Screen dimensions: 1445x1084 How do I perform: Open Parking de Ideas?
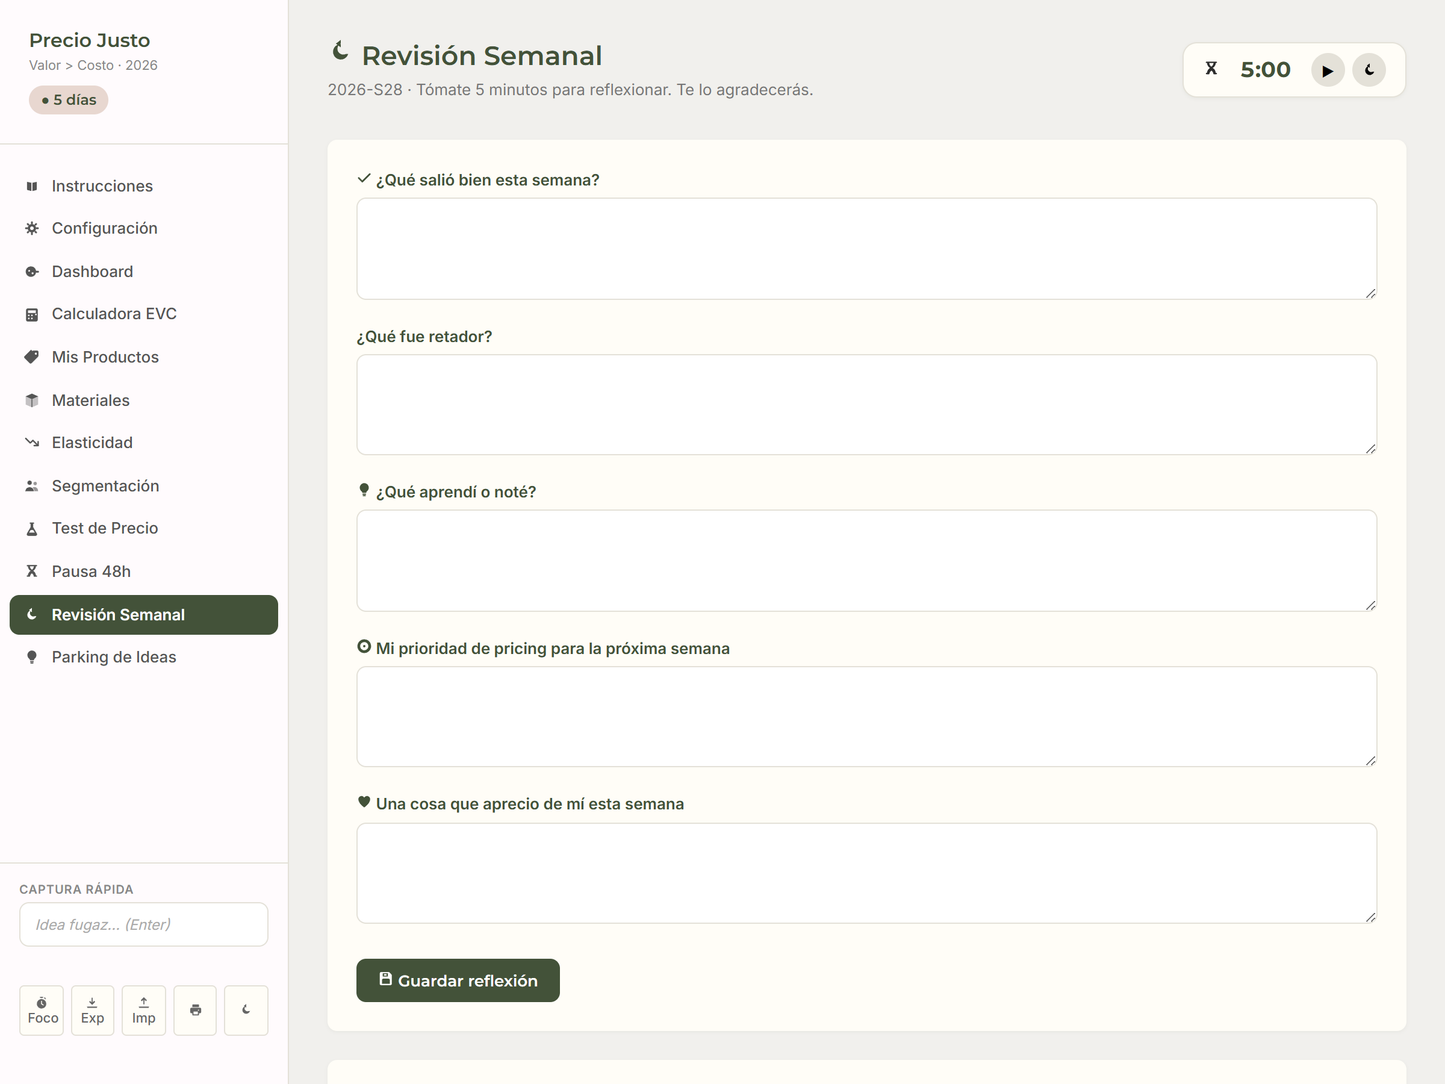click(144, 657)
